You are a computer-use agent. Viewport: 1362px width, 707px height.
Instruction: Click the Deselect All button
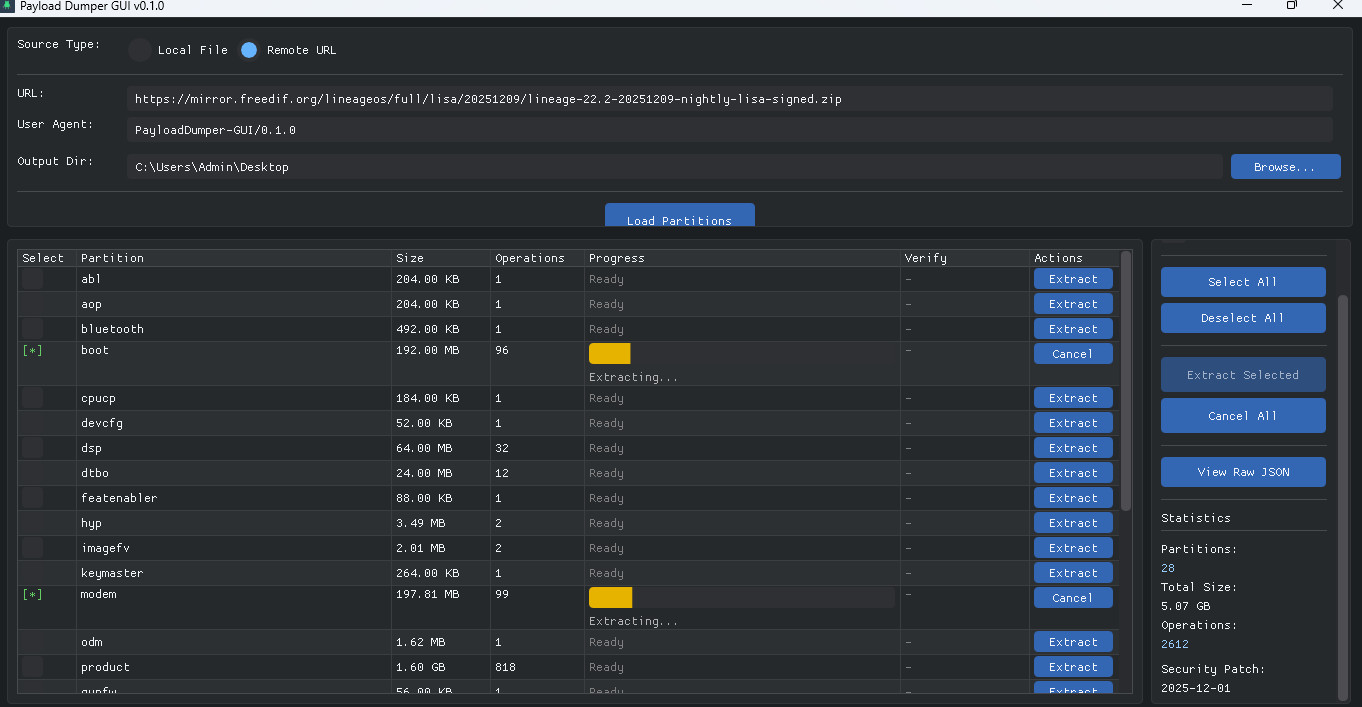(x=1242, y=318)
